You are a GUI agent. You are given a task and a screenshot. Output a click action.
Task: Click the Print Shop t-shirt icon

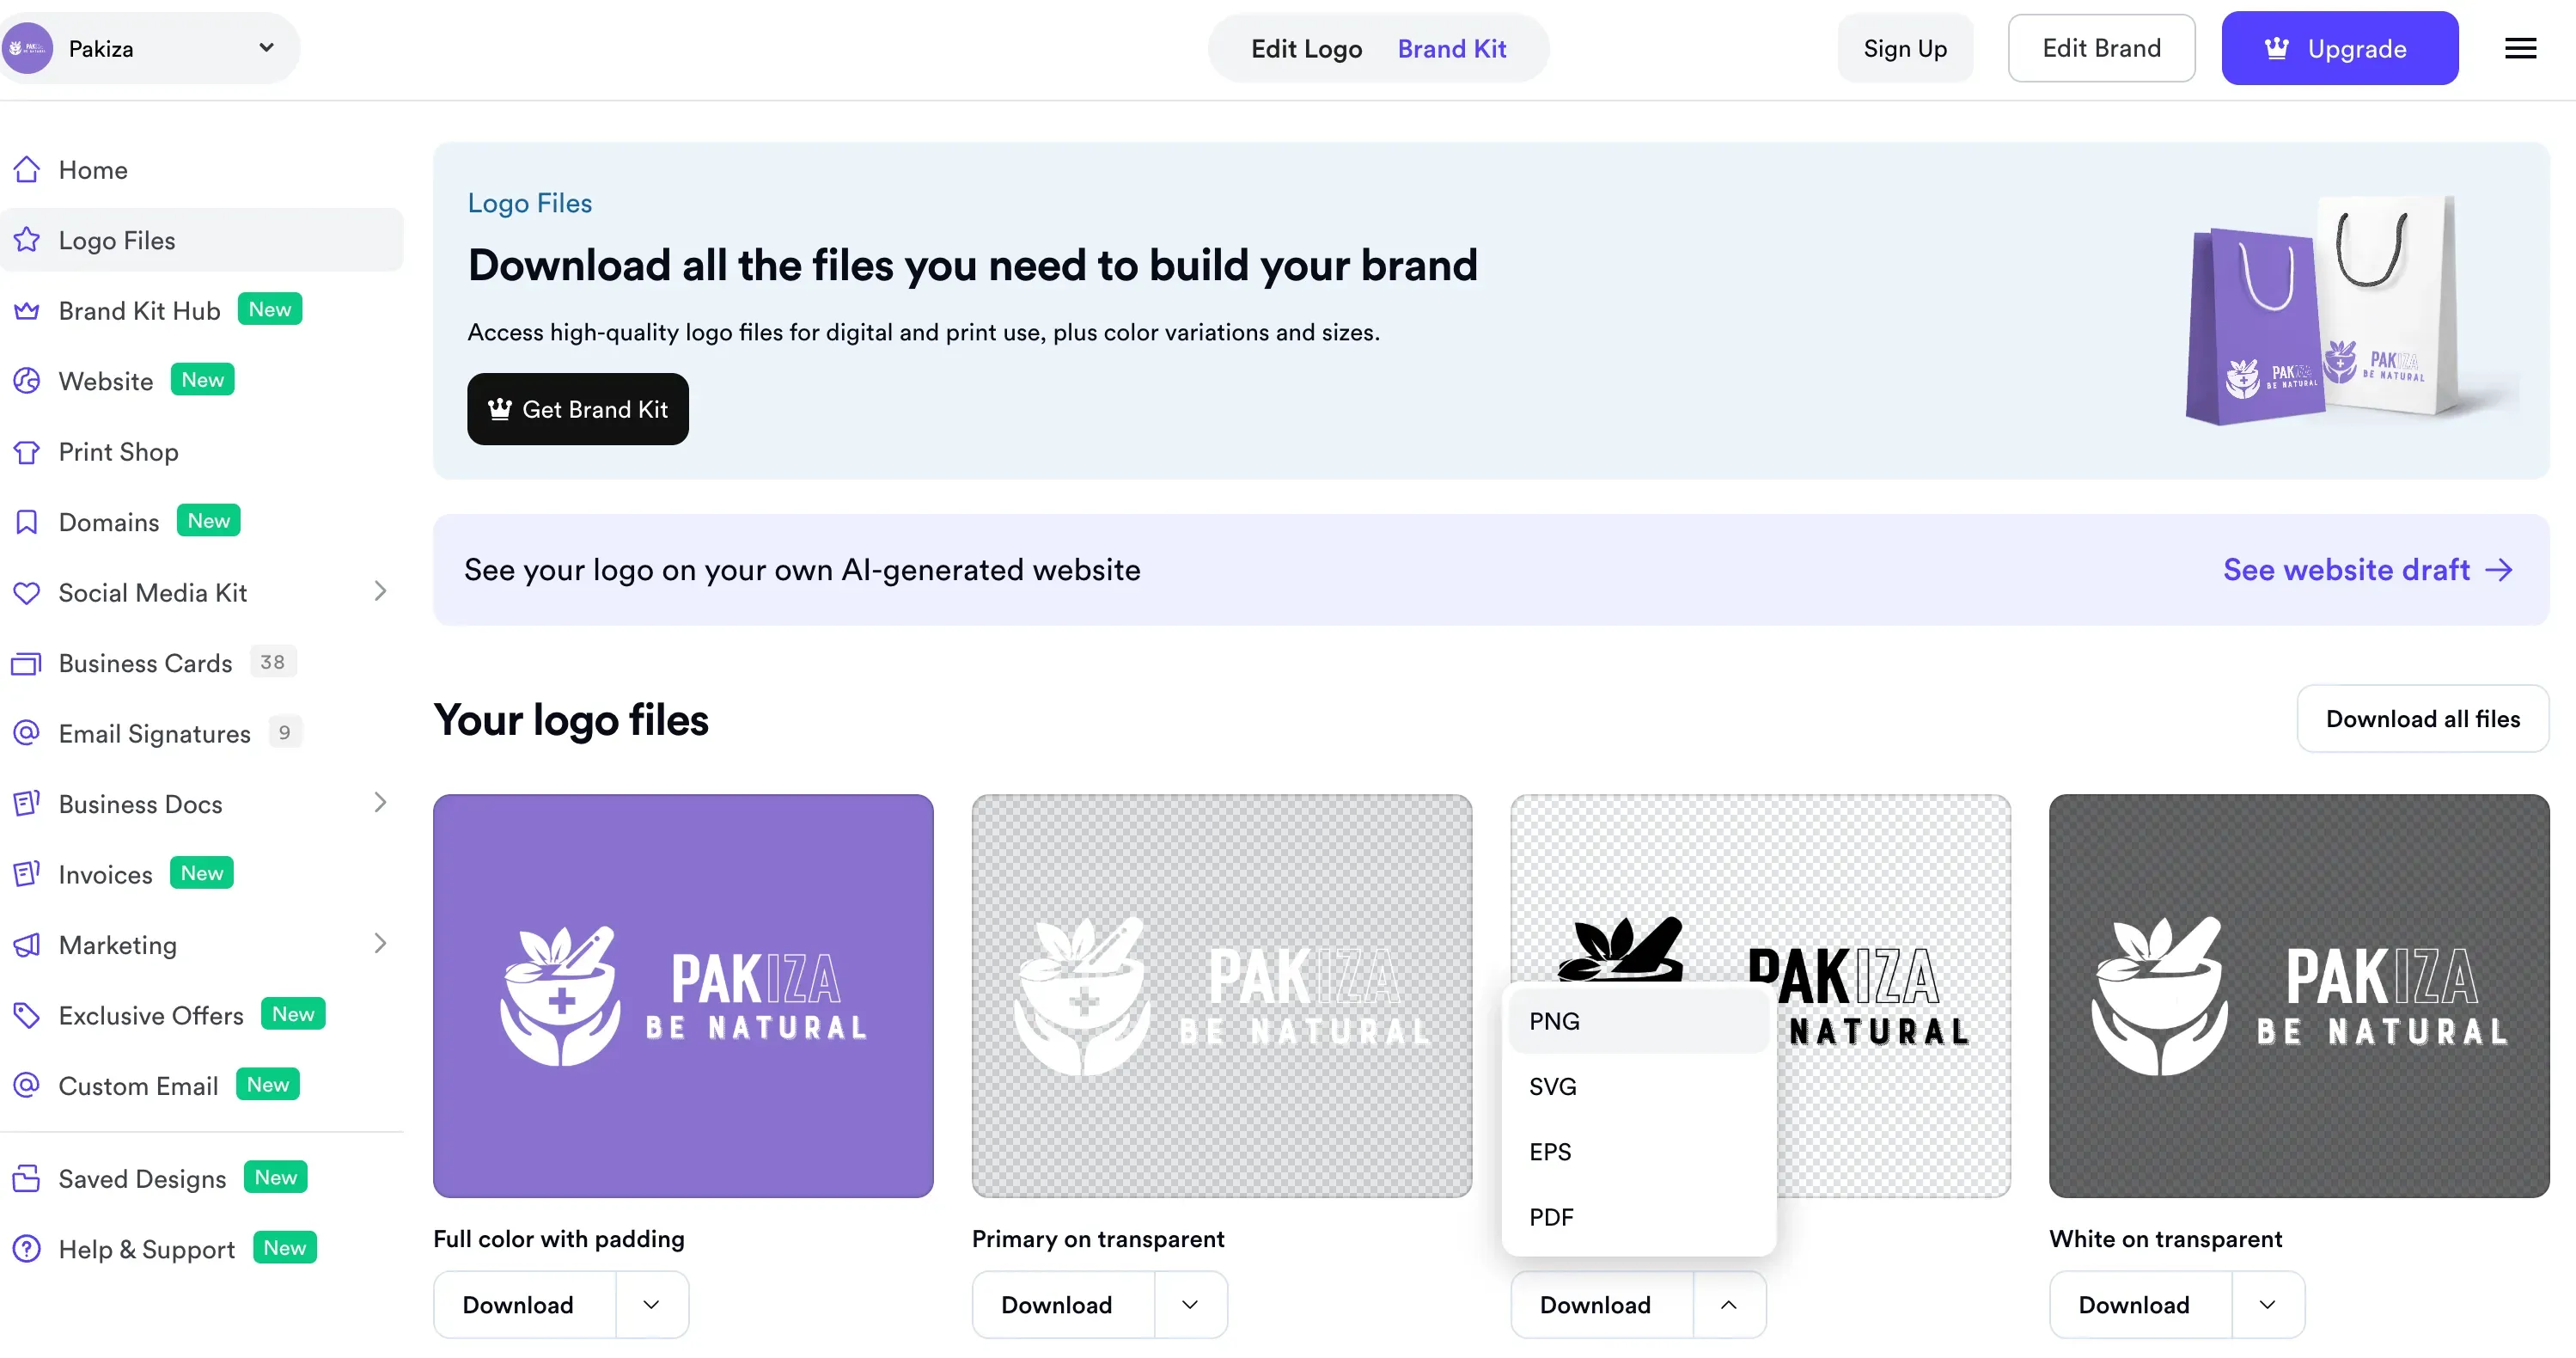click(27, 452)
